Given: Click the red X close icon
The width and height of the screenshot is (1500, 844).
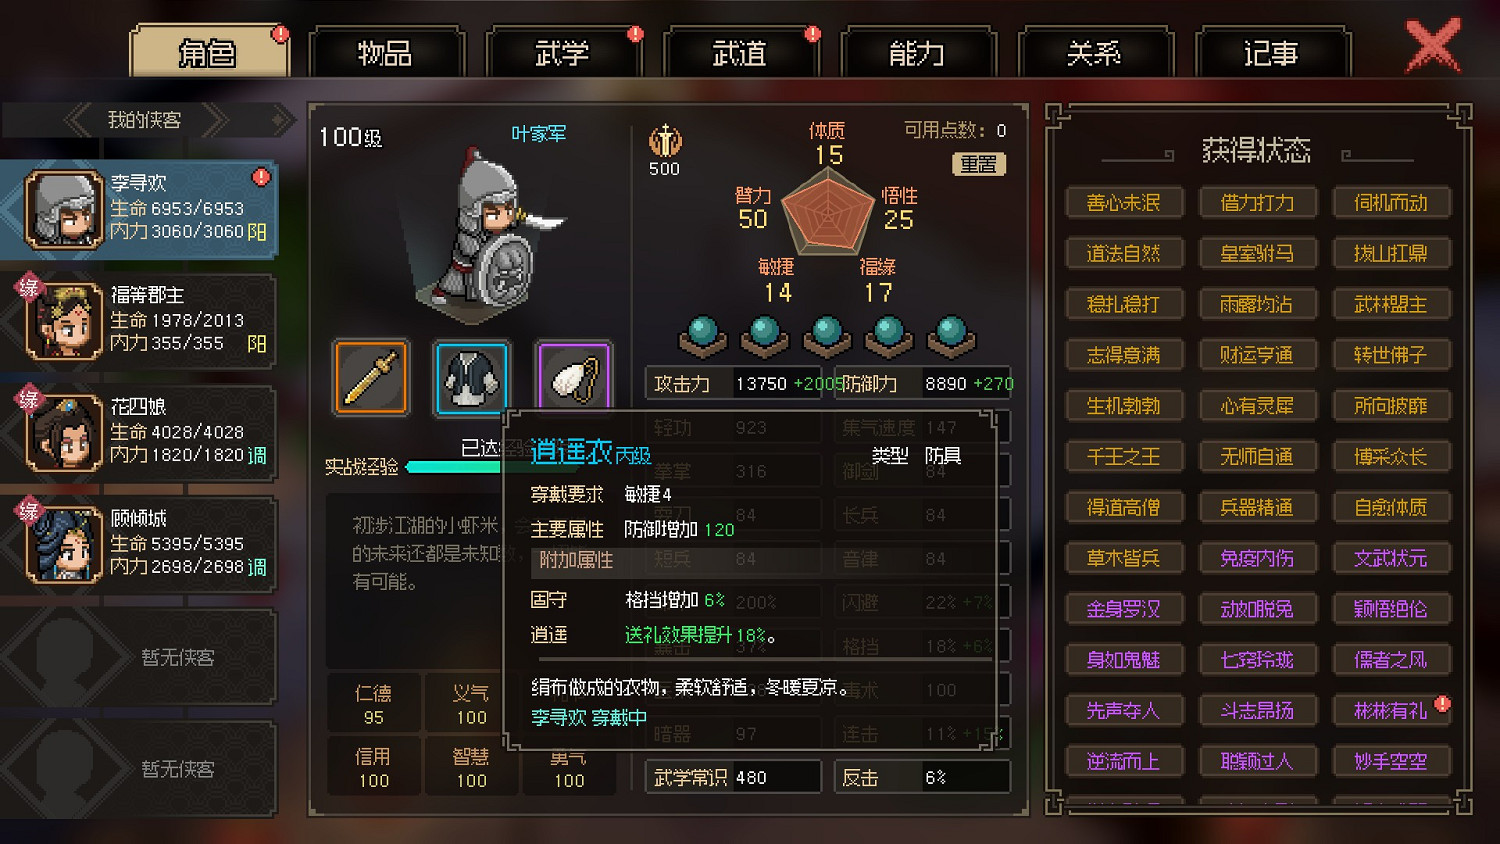Looking at the screenshot, I should click(1433, 47).
